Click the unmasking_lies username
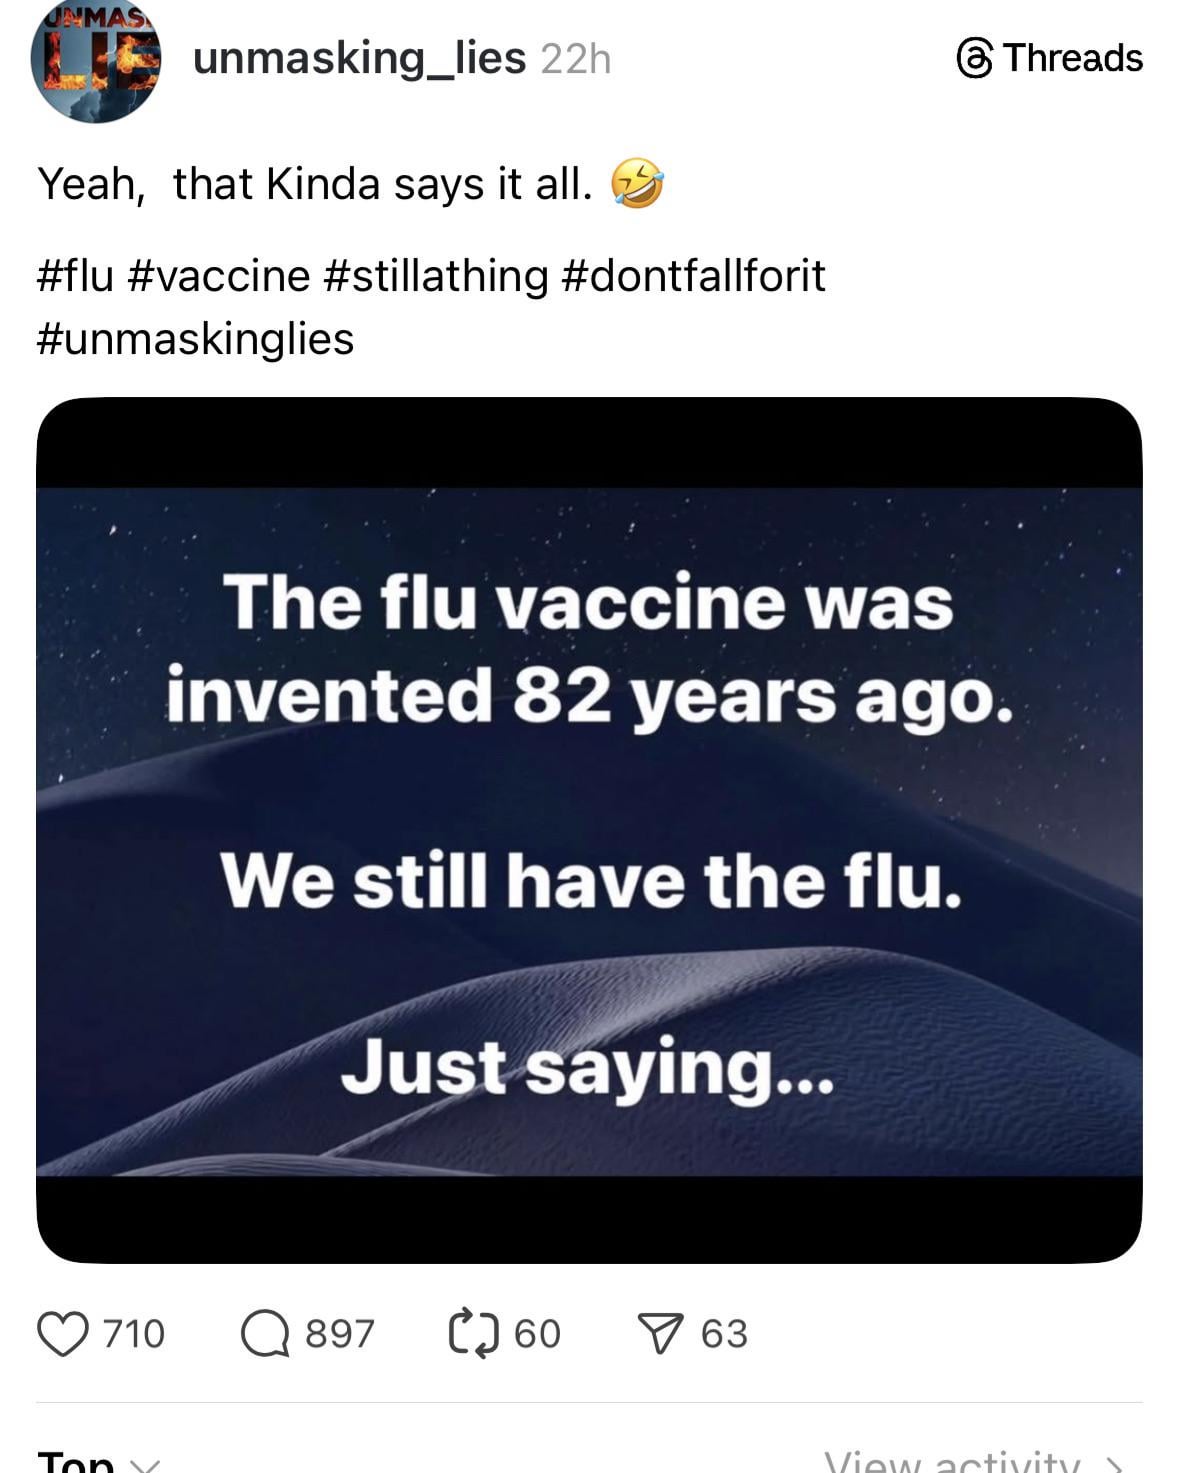1178x1473 pixels. click(359, 58)
